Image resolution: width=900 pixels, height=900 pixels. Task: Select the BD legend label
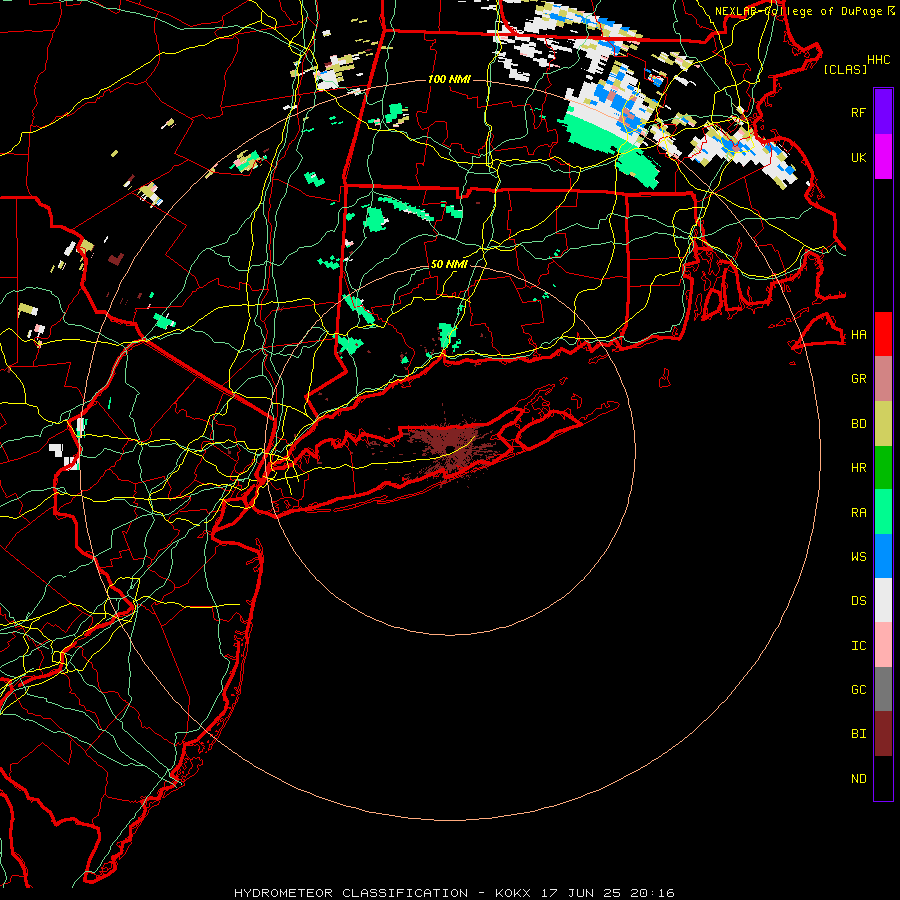pos(858,424)
